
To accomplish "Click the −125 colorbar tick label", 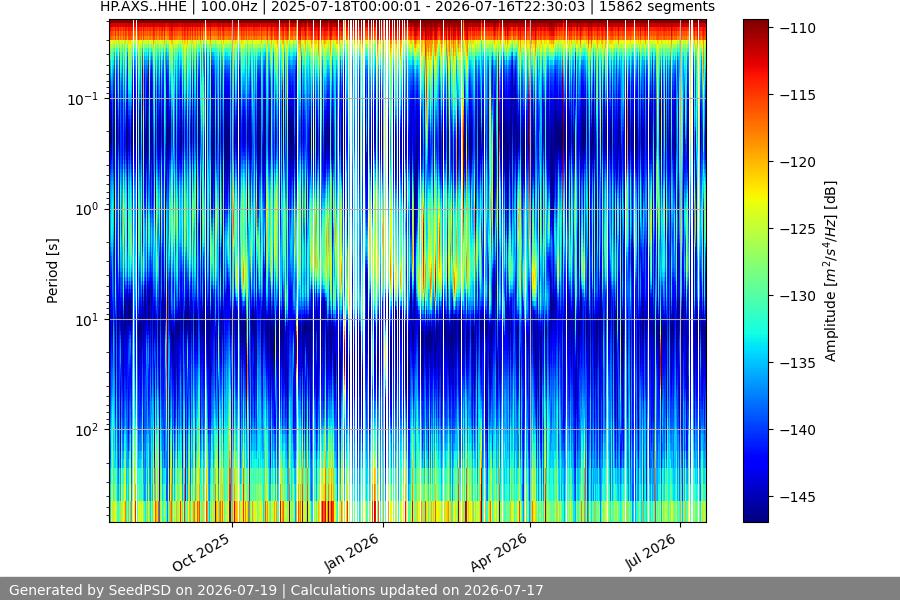I will (x=798, y=229).
